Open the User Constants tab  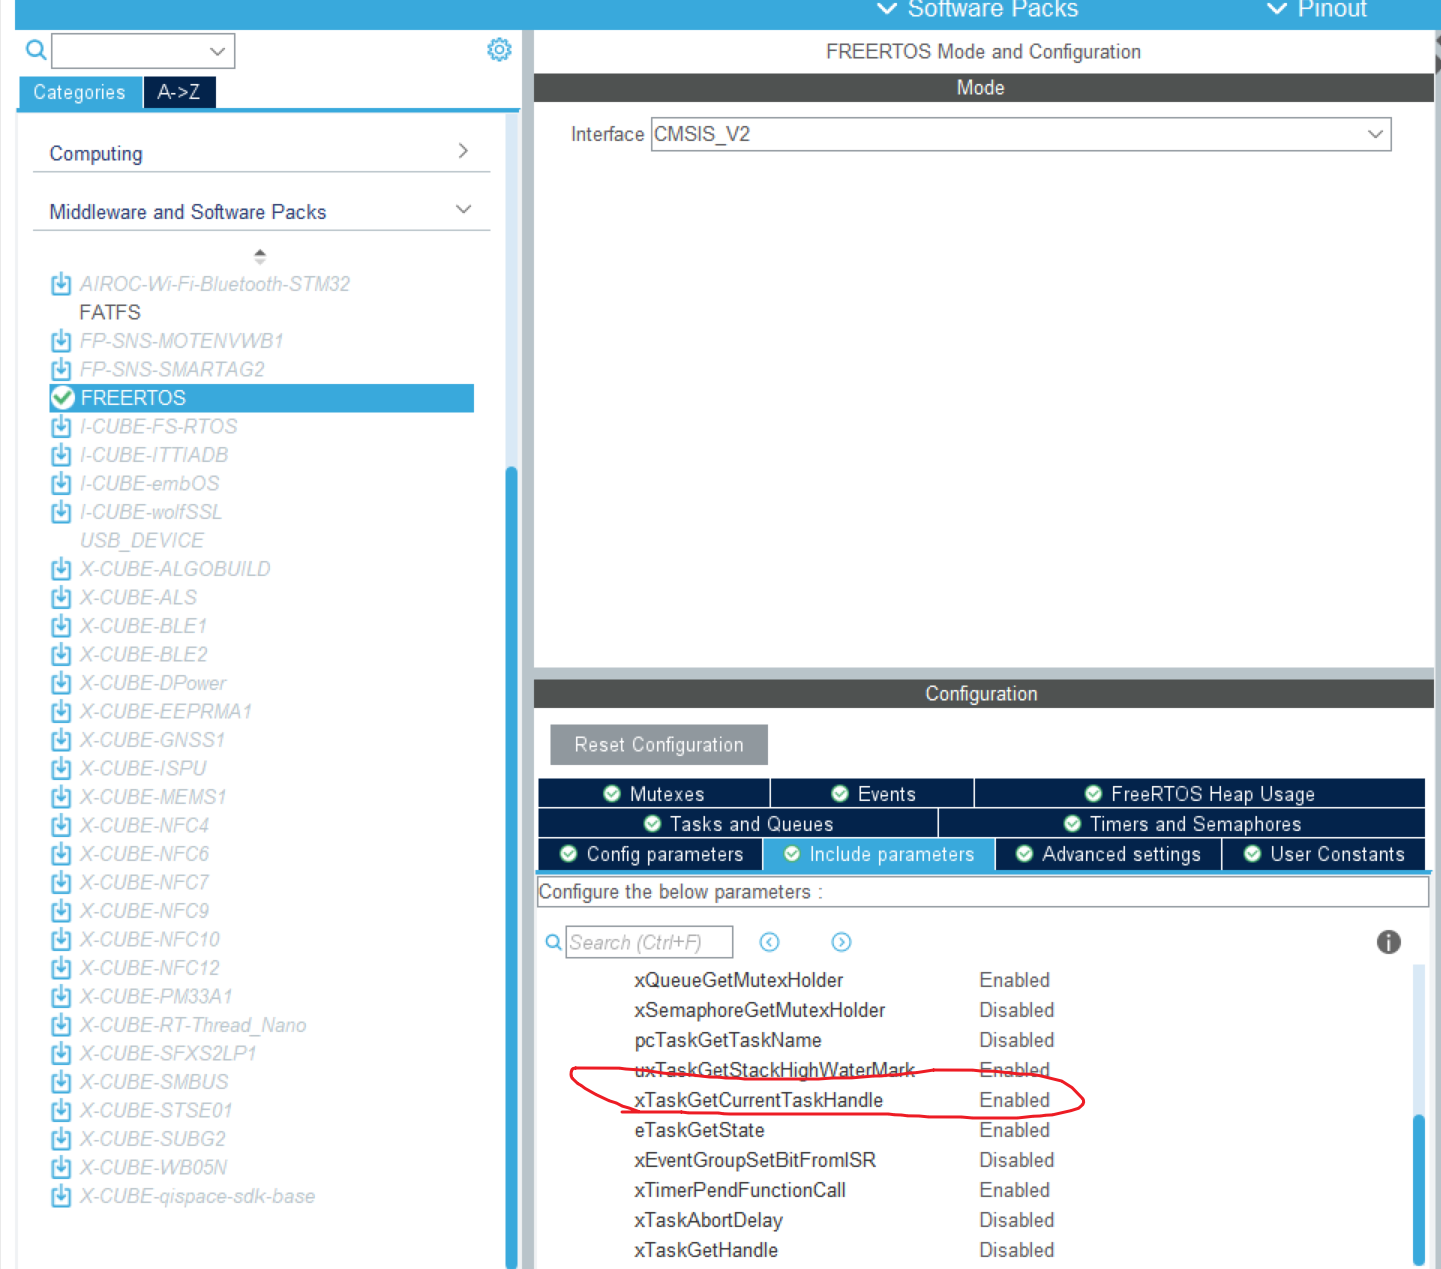[1324, 854]
